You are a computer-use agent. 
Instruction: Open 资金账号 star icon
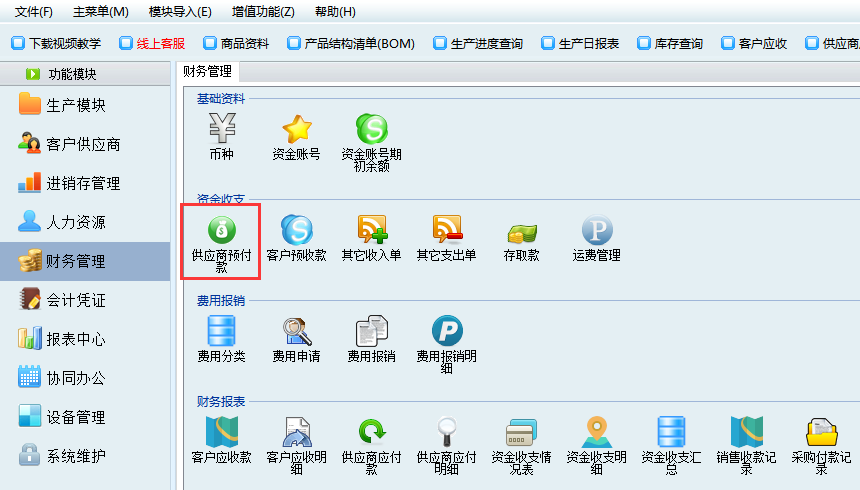click(297, 130)
